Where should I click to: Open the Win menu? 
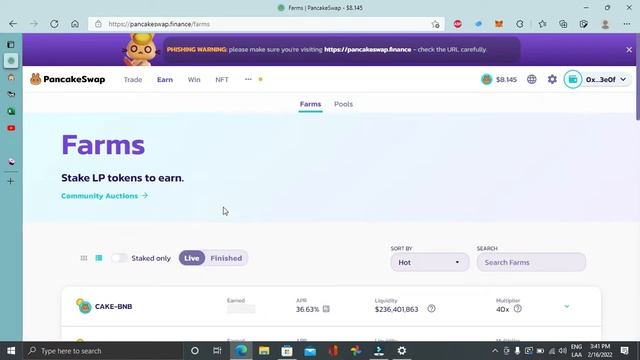tap(194, 79)
